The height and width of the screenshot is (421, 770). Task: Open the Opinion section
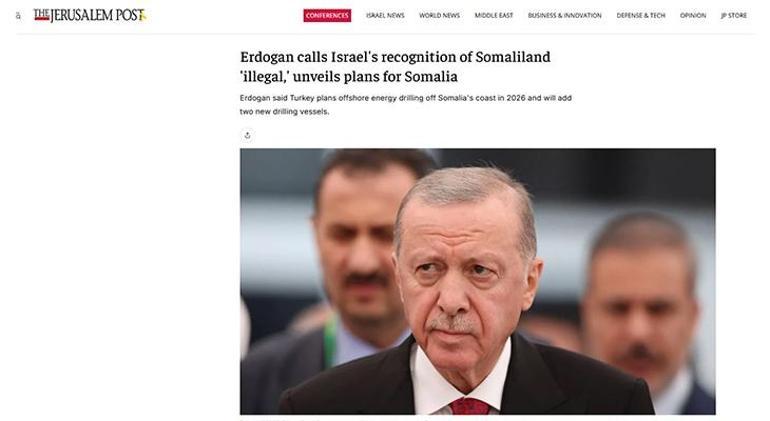(693, 16)
